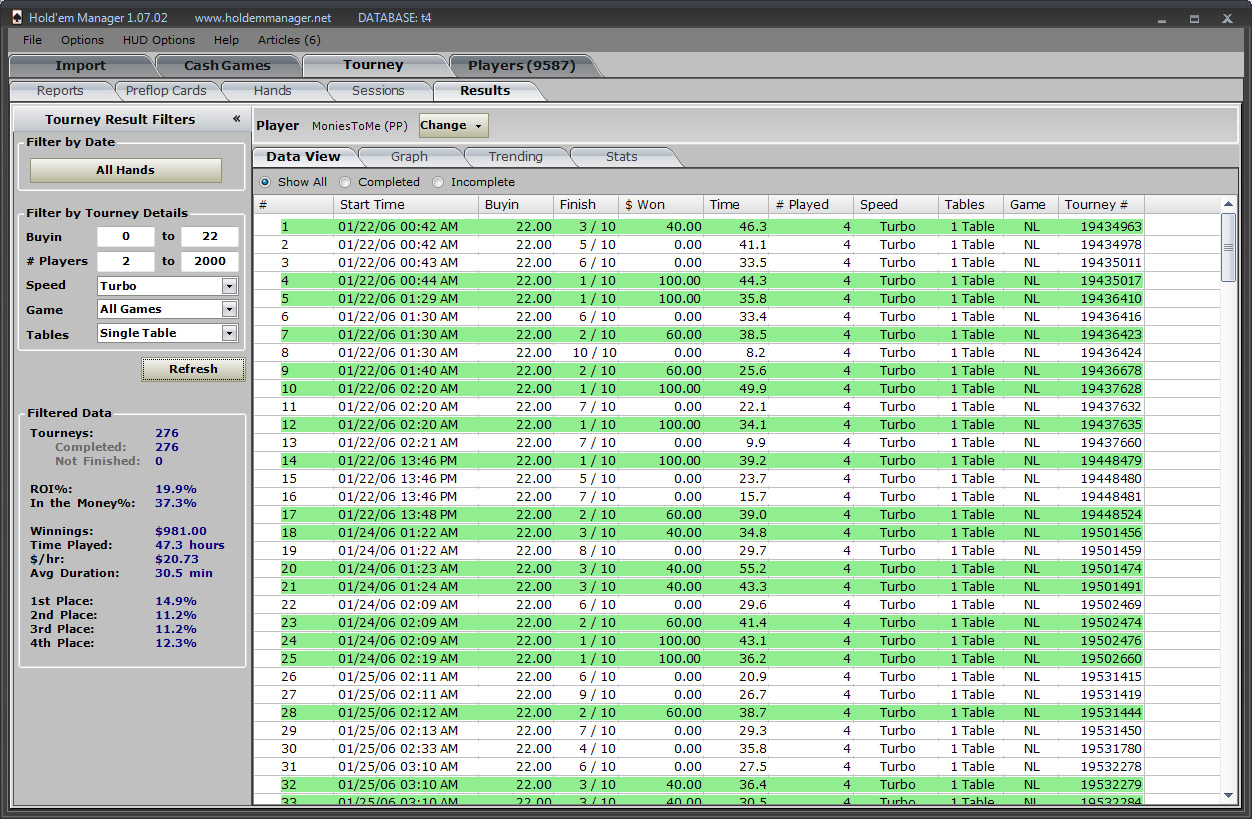The height and width of the screenshot is (819, 1252).
Task: Open the Change player dropdown
Action: 453,126
